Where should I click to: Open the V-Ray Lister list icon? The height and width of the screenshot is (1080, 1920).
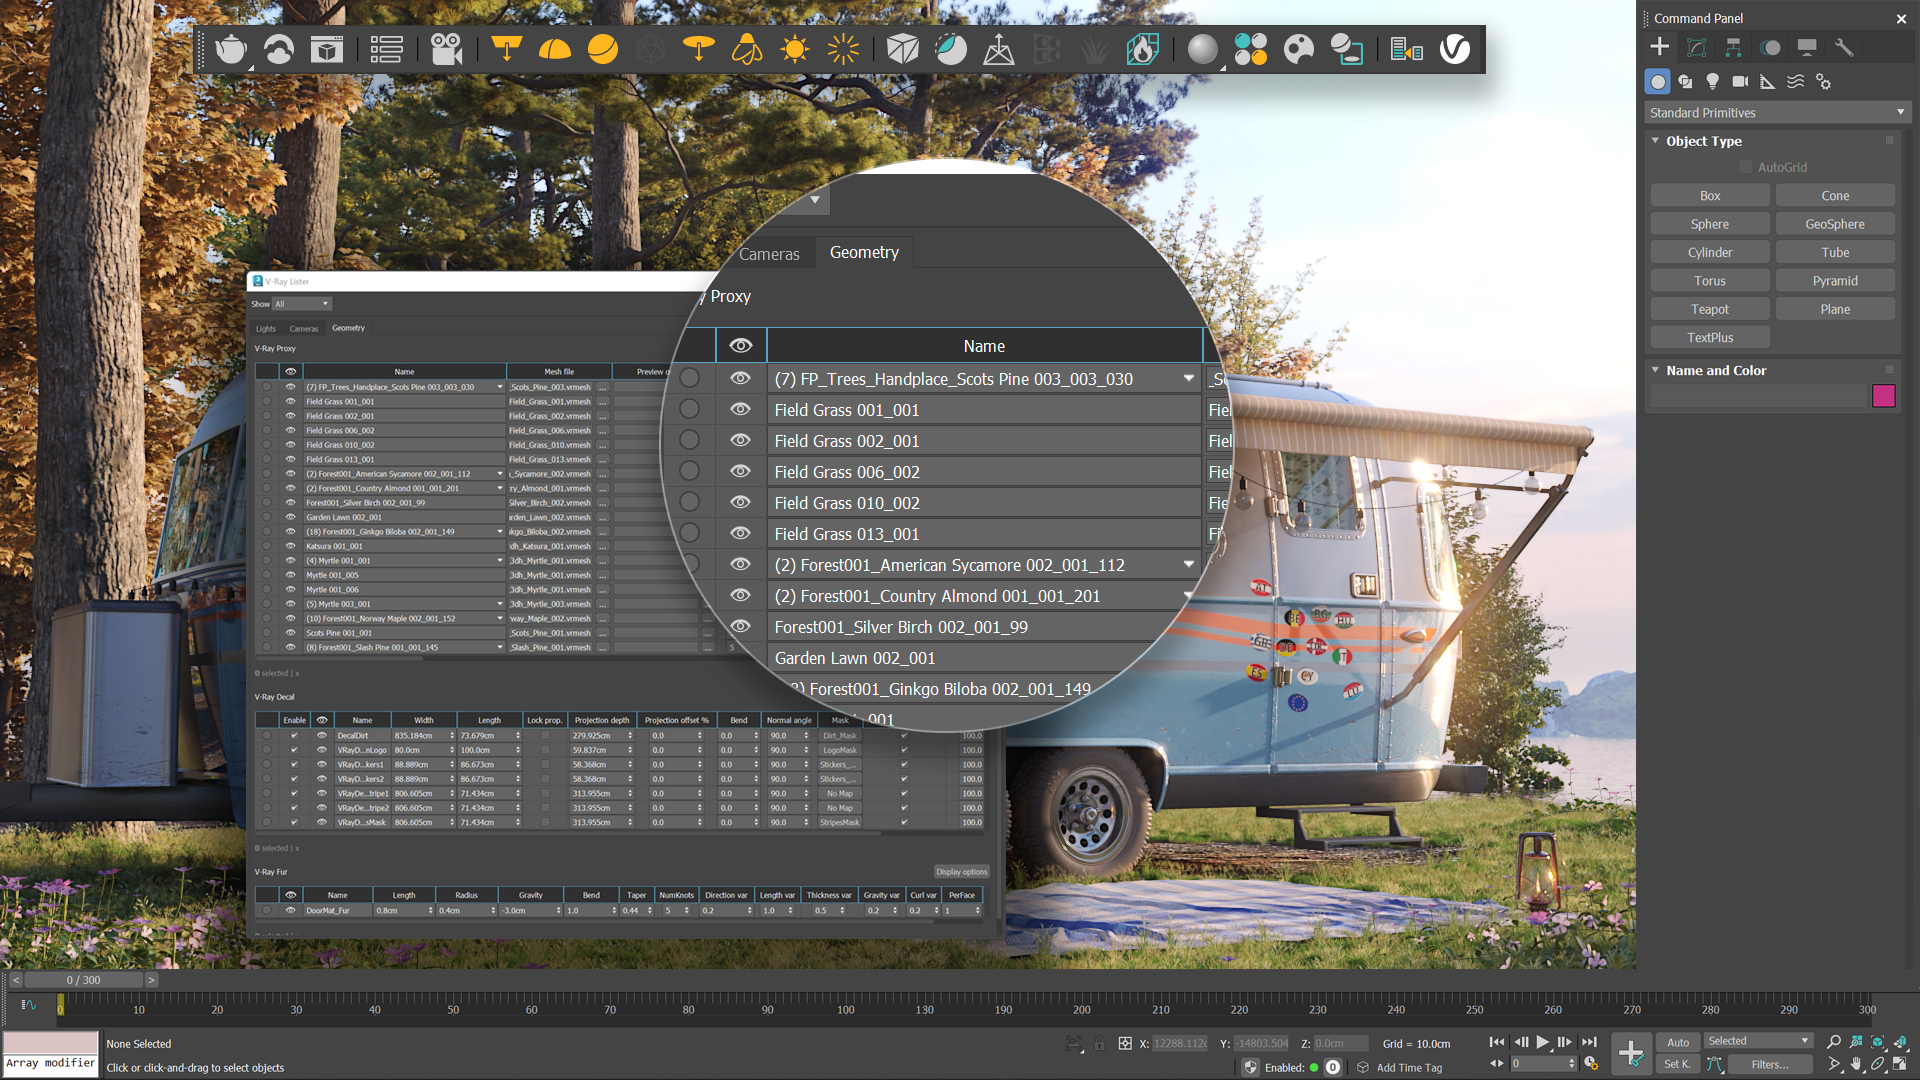pyautogui.click(x=386, y=49)
